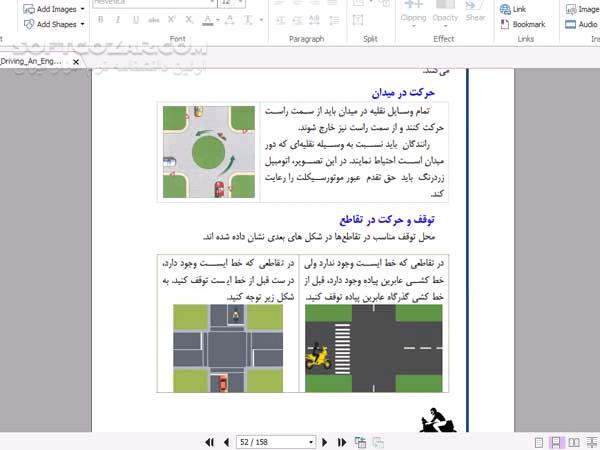Toggle Bold formatting

(x=101, y=20)
